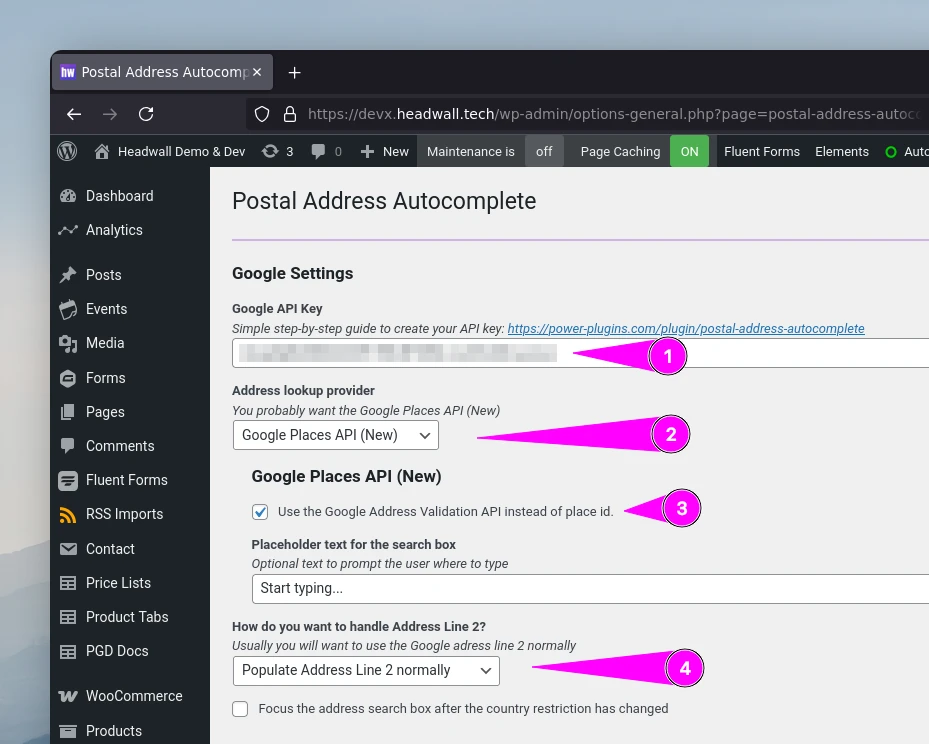
Task: Click the tracking protection shield icon
Action: coord(262,114)
